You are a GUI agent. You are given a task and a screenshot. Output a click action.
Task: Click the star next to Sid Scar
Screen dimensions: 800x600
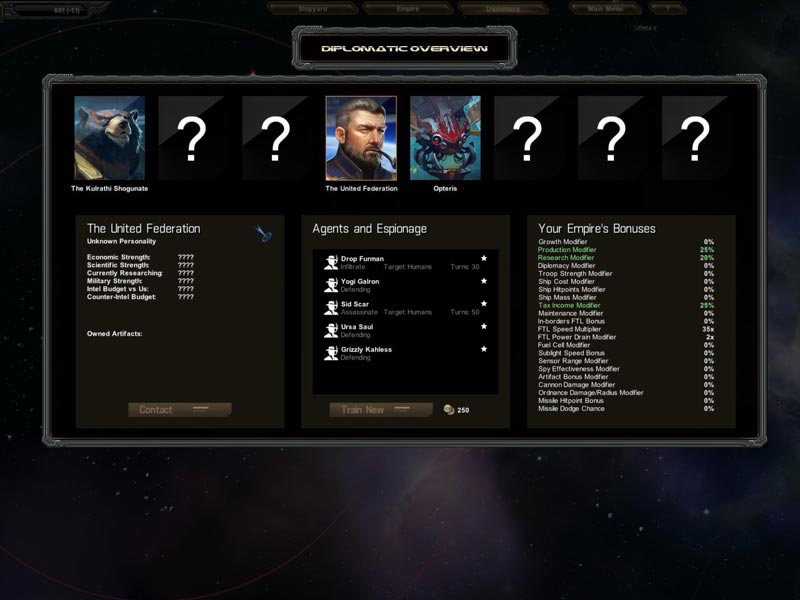pos(484,304)
